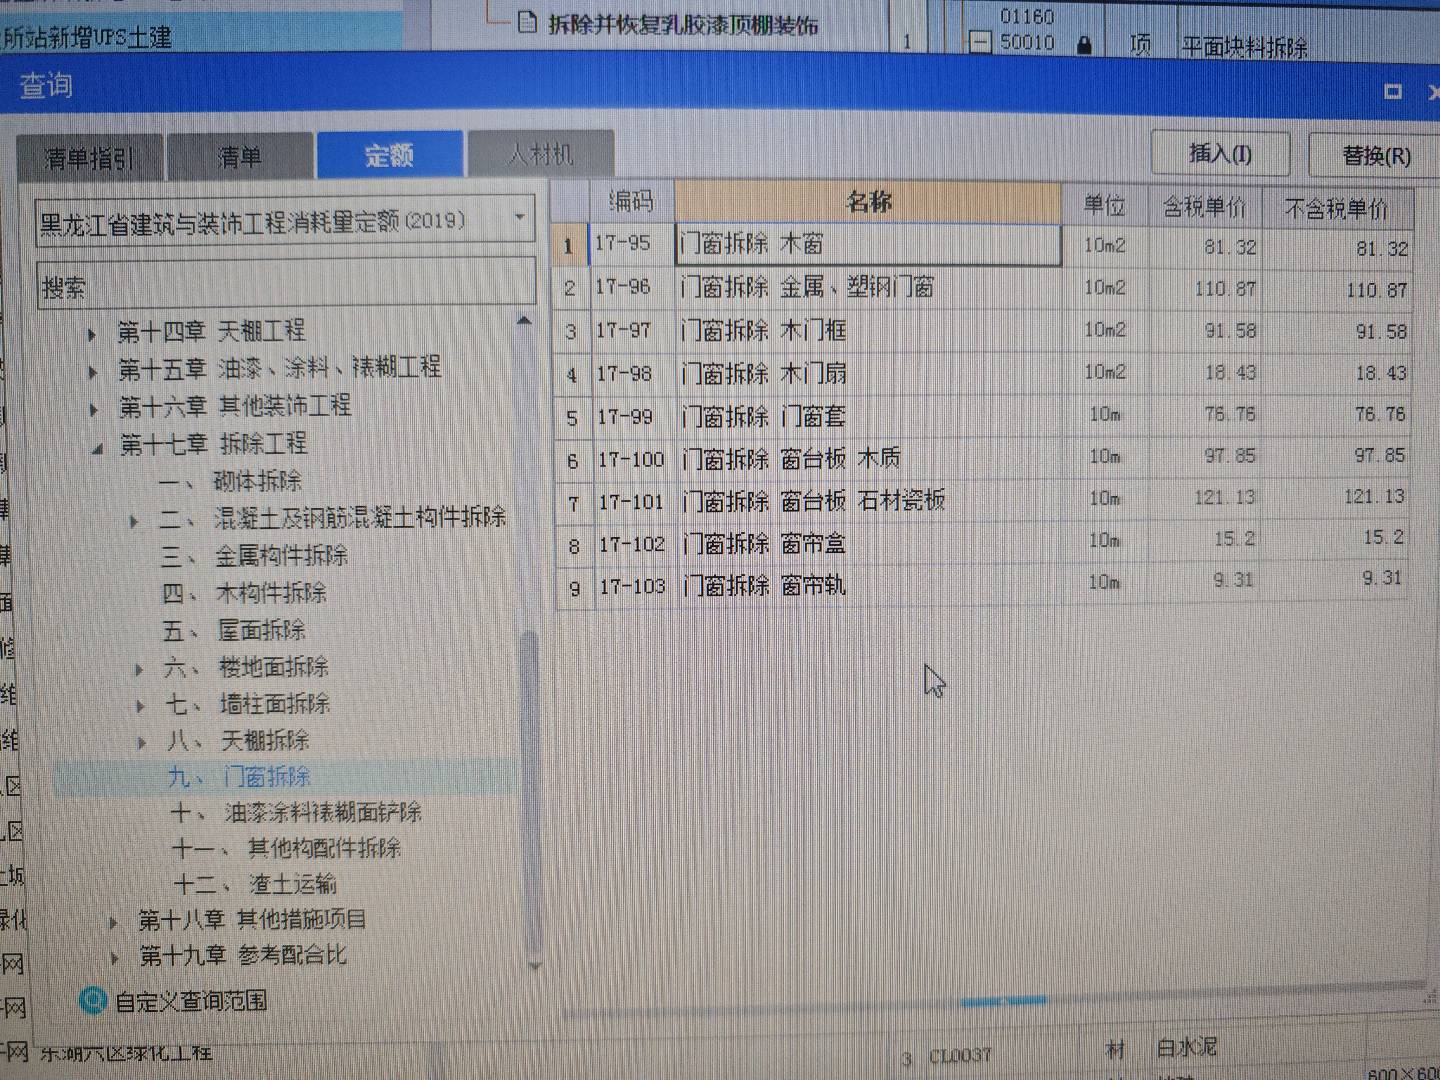Select 三、金属构件拆除 in tree

pos(255,556)
